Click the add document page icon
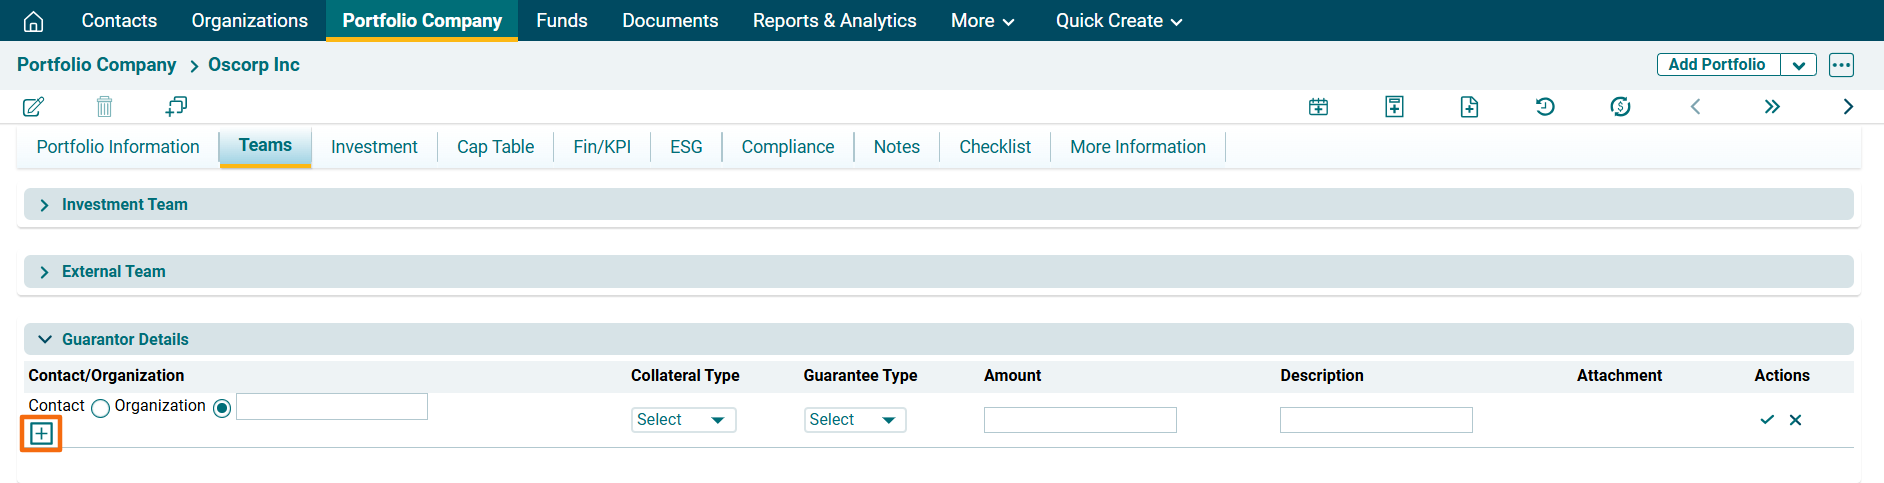The image size is (1884, 483). click(x=1469, y=107)
